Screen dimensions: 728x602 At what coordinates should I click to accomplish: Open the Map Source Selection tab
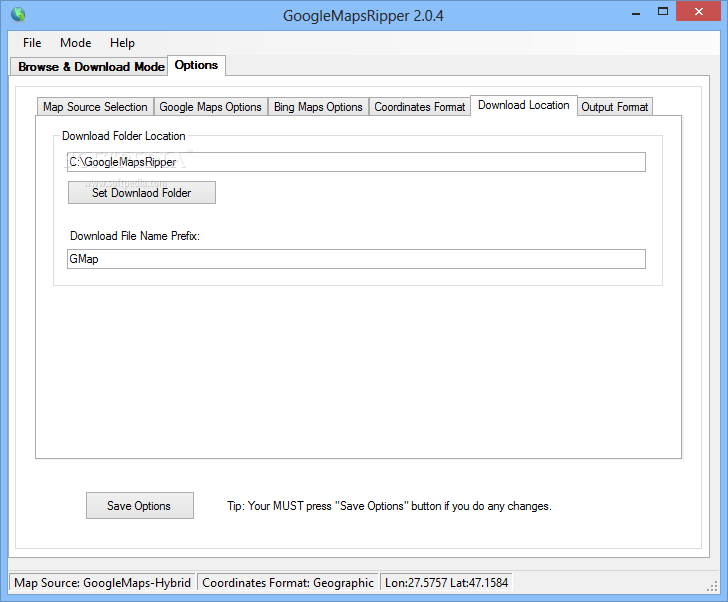tap(95, 107)
